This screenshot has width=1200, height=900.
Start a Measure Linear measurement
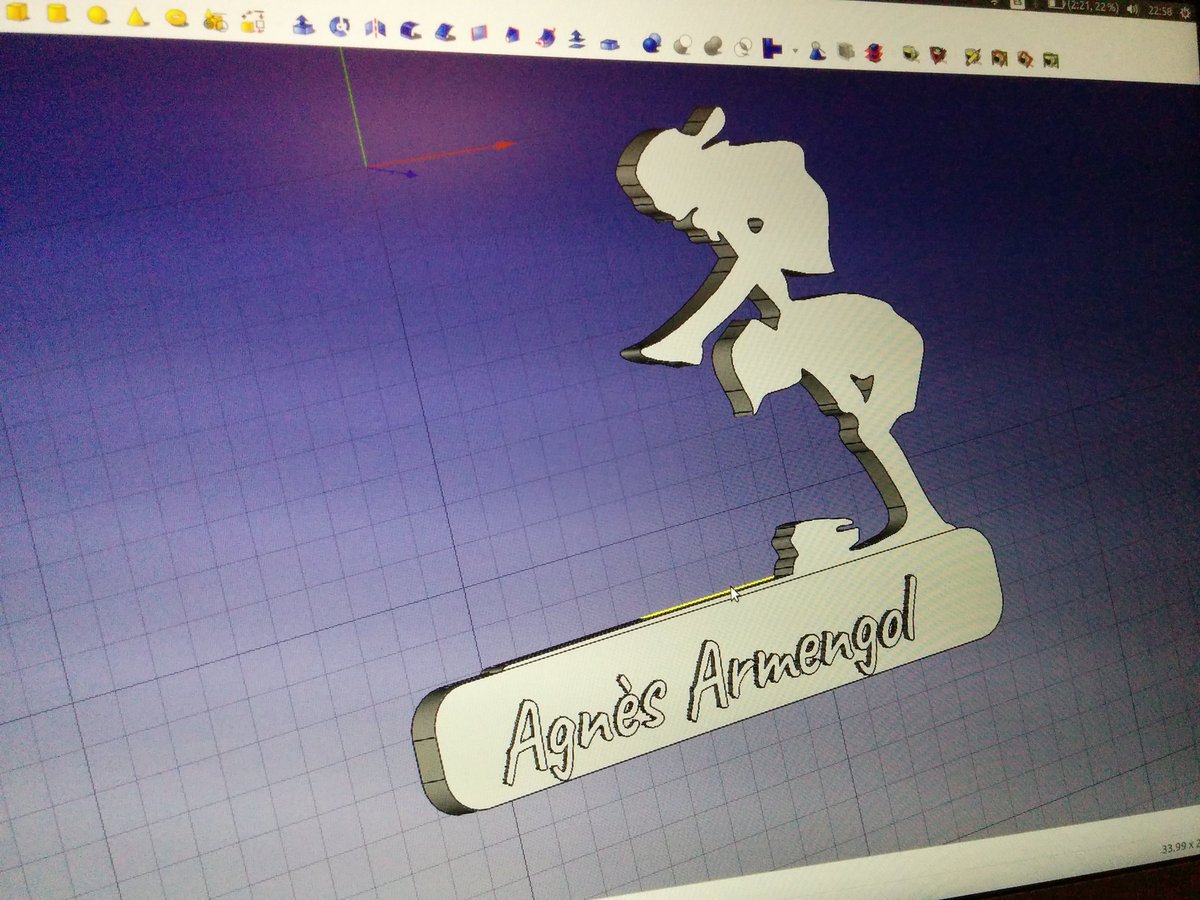pos(910,54)
